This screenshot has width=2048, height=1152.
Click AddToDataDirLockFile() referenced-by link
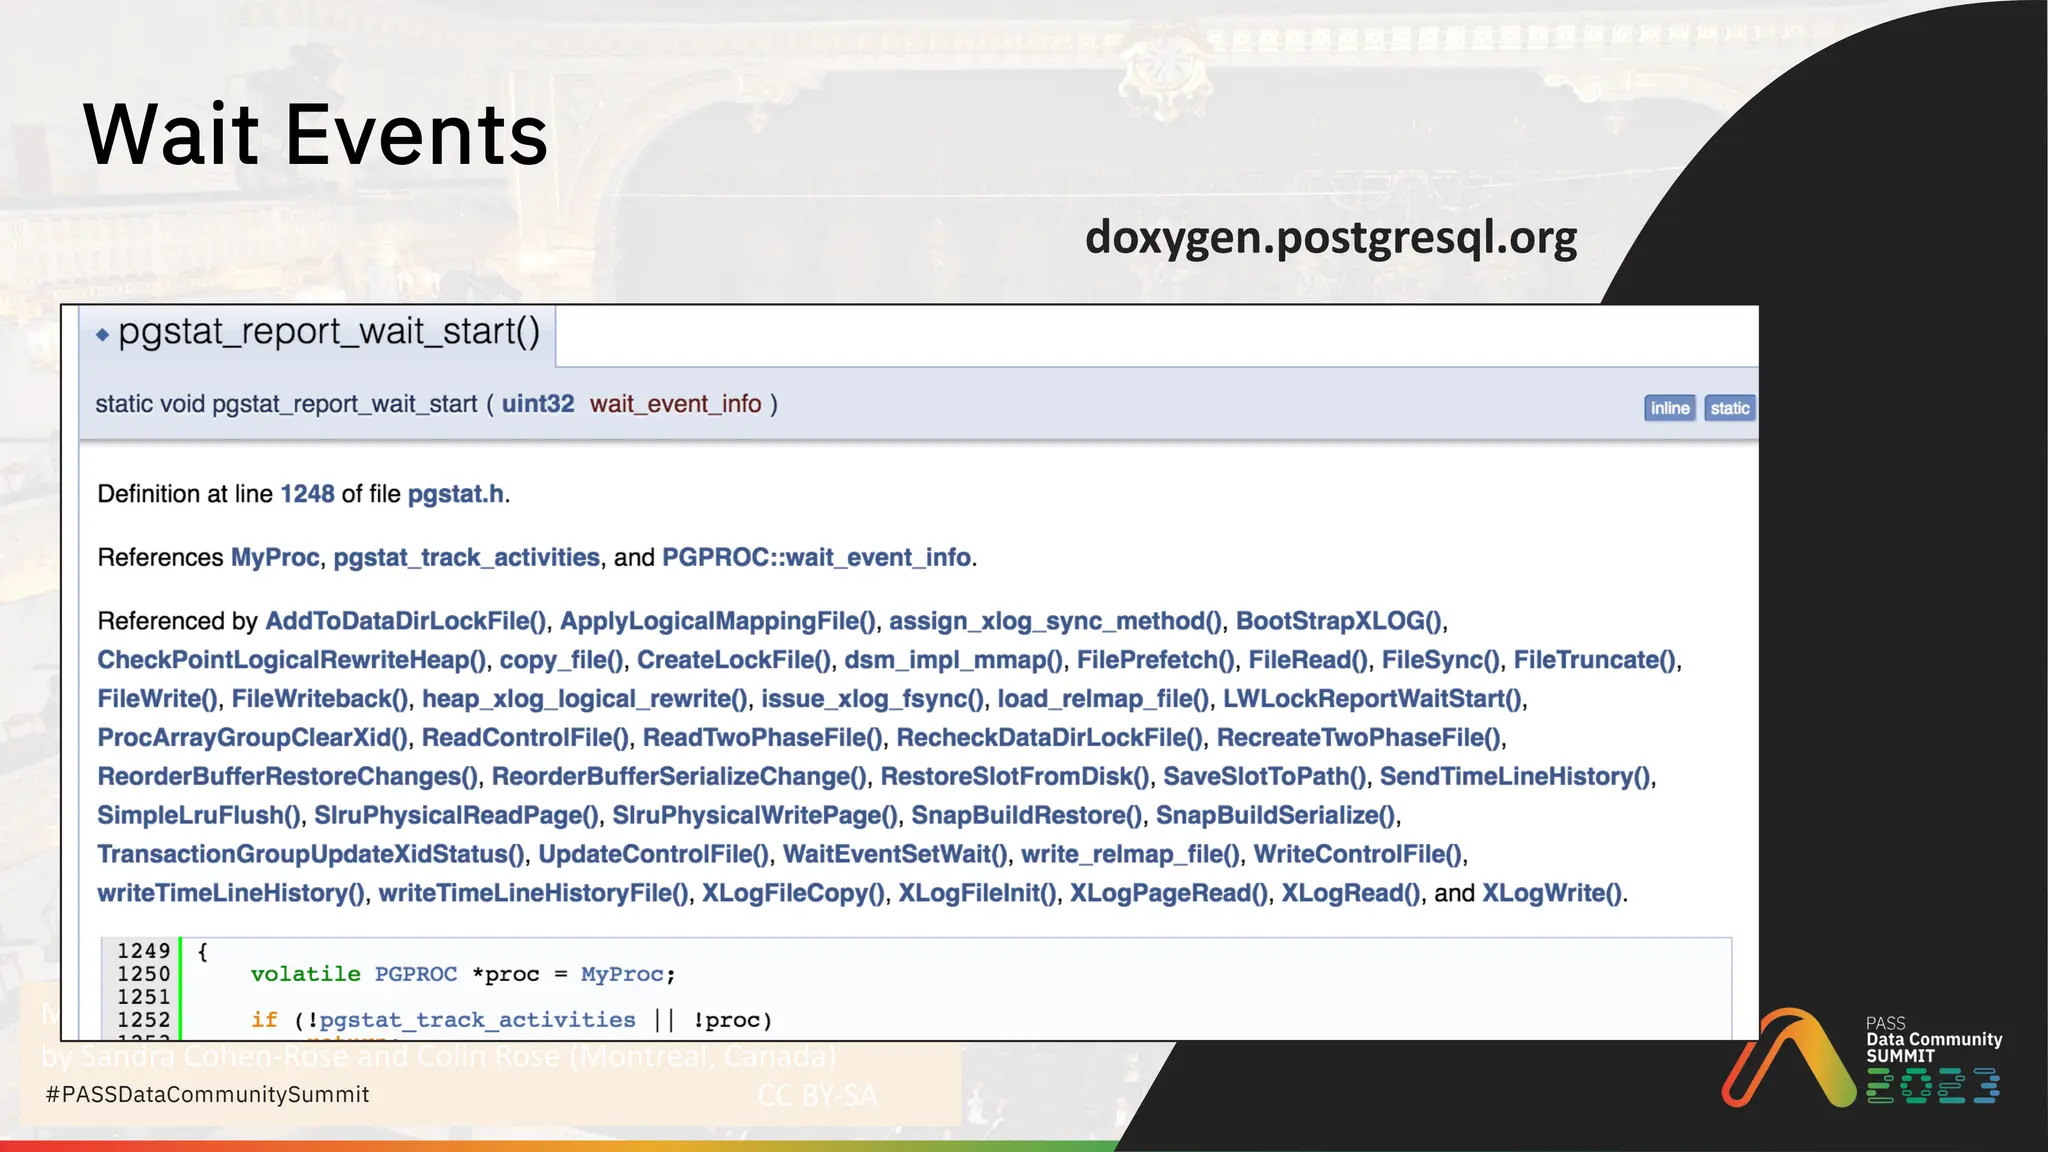pos(406,621)
